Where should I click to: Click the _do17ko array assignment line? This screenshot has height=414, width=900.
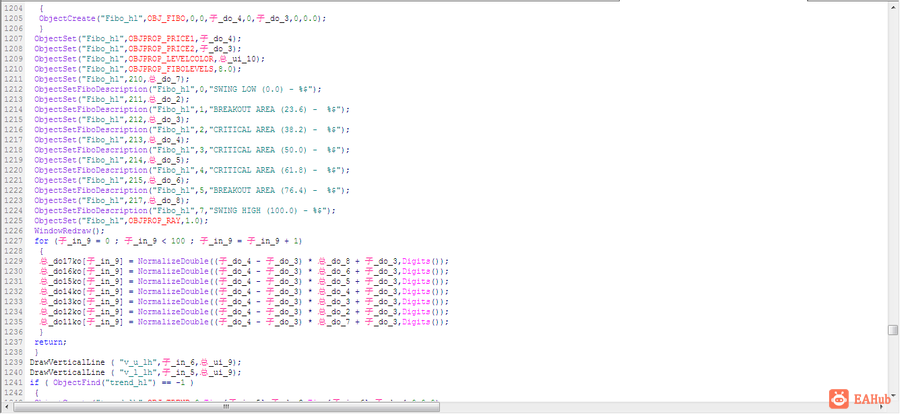pos(244,261)
